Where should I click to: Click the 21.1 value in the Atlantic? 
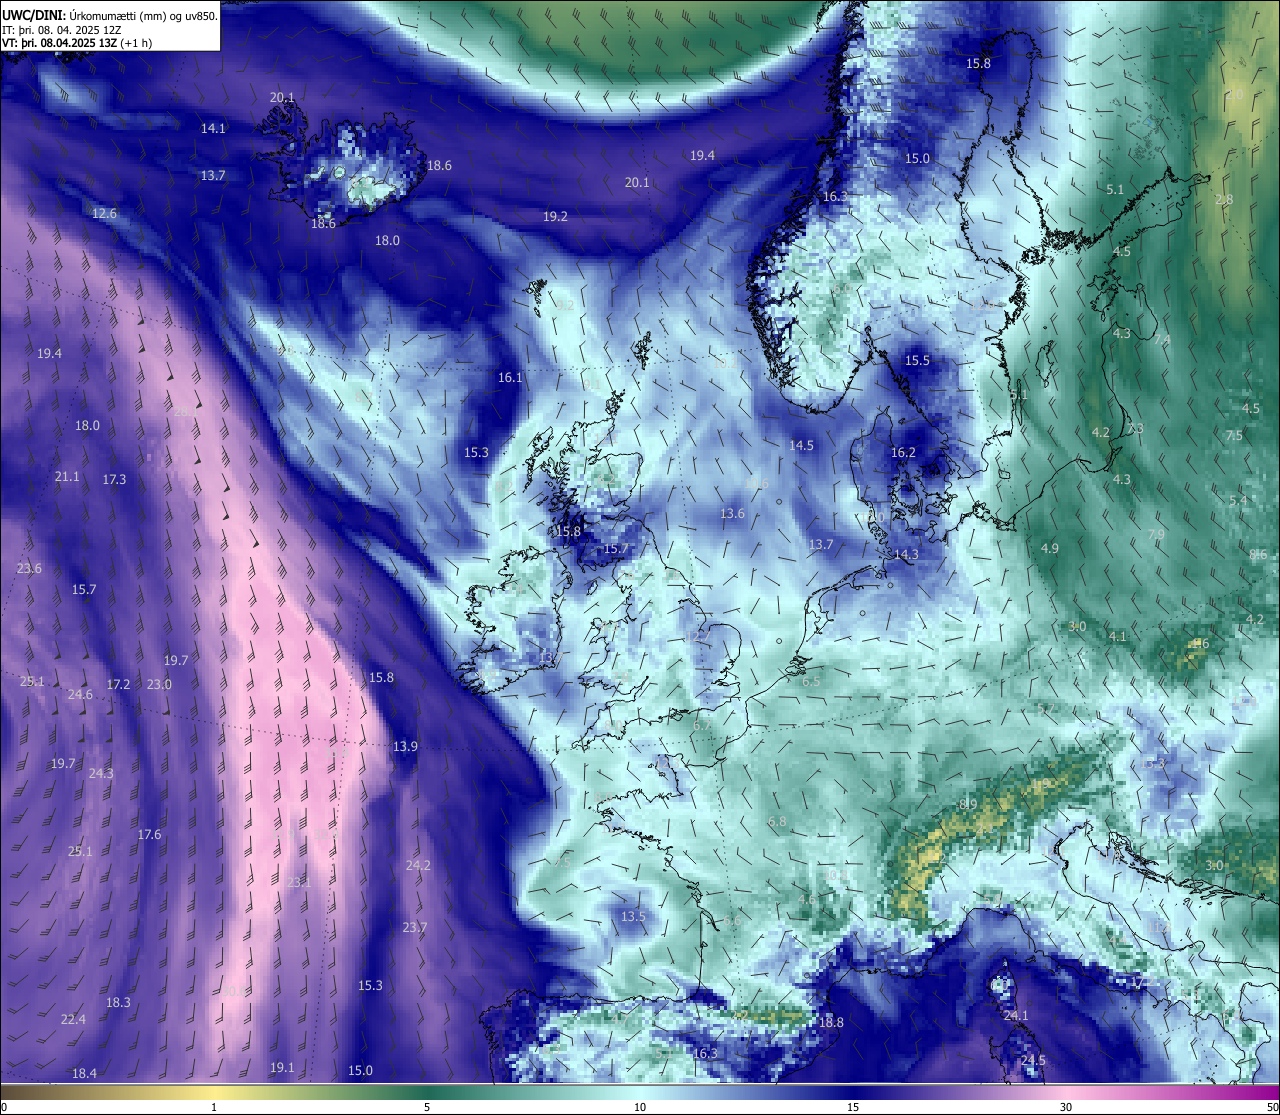pos(67,476)
